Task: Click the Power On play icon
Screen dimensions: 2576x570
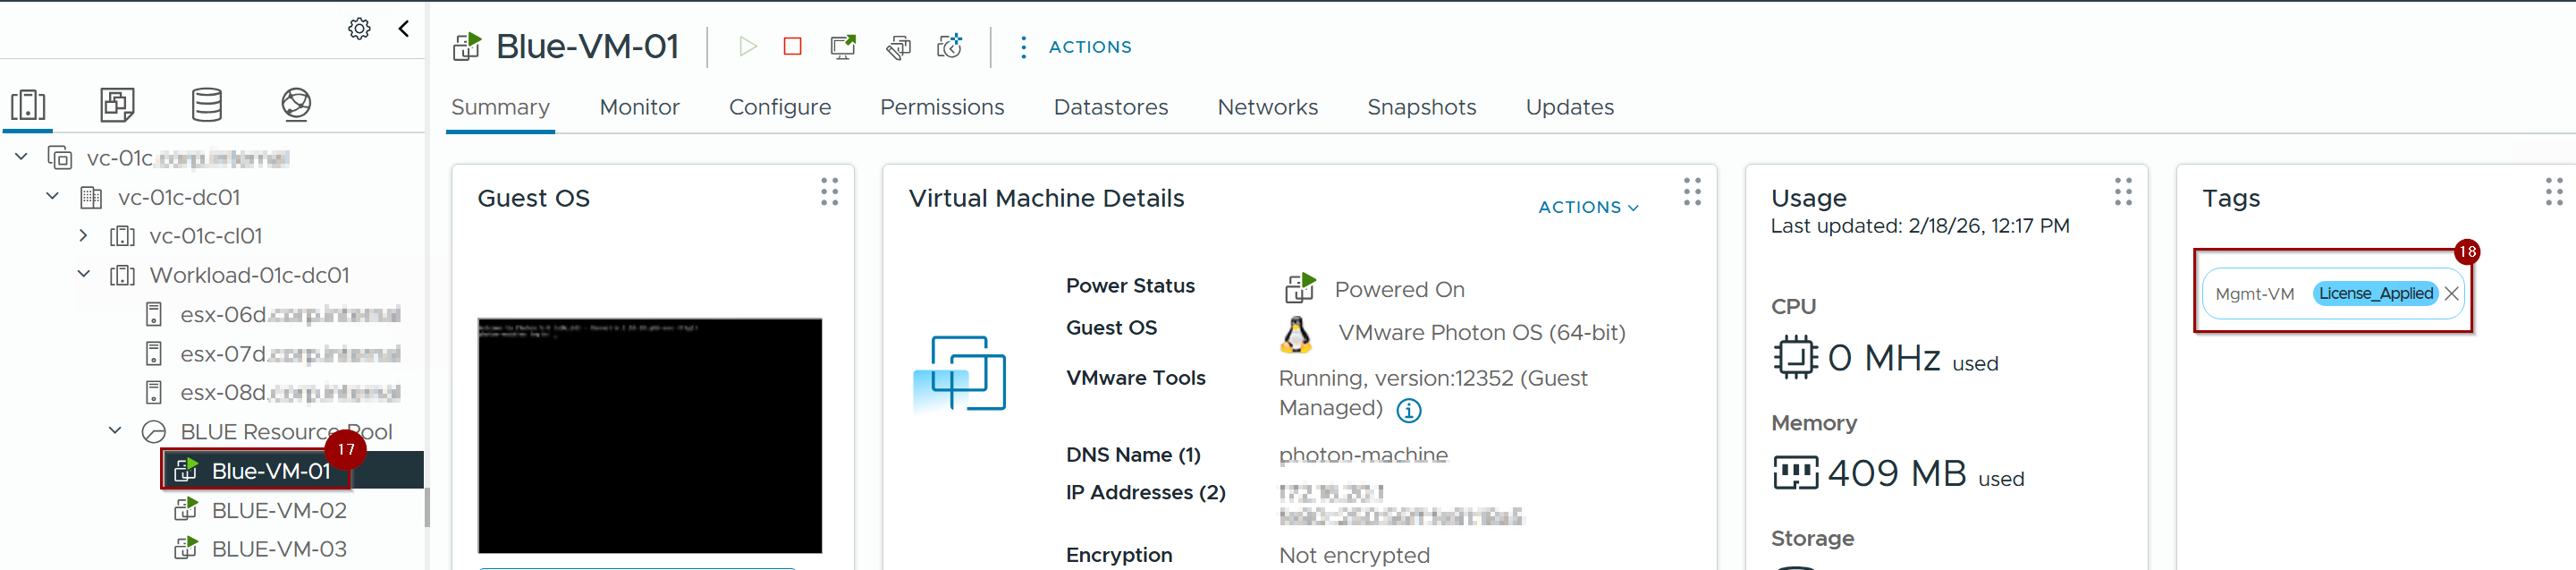Action: (x=747, y=46)
